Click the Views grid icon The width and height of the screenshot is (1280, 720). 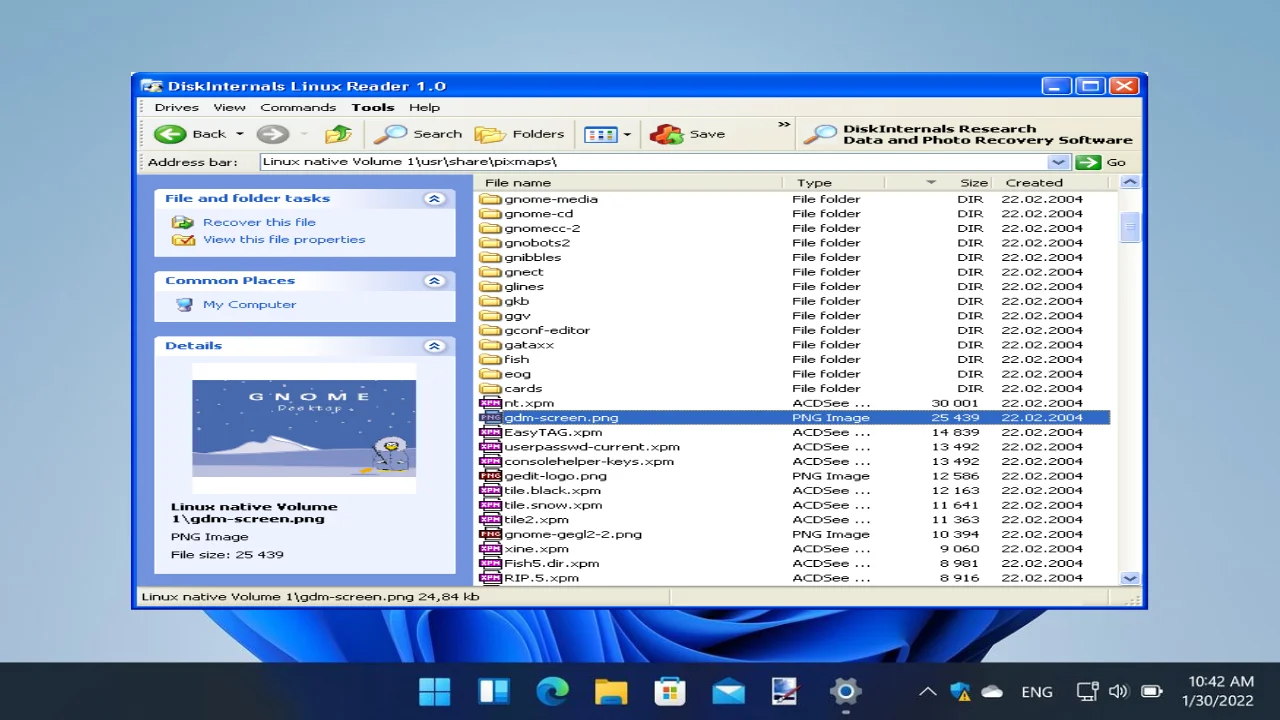click(x=601, y=134)
